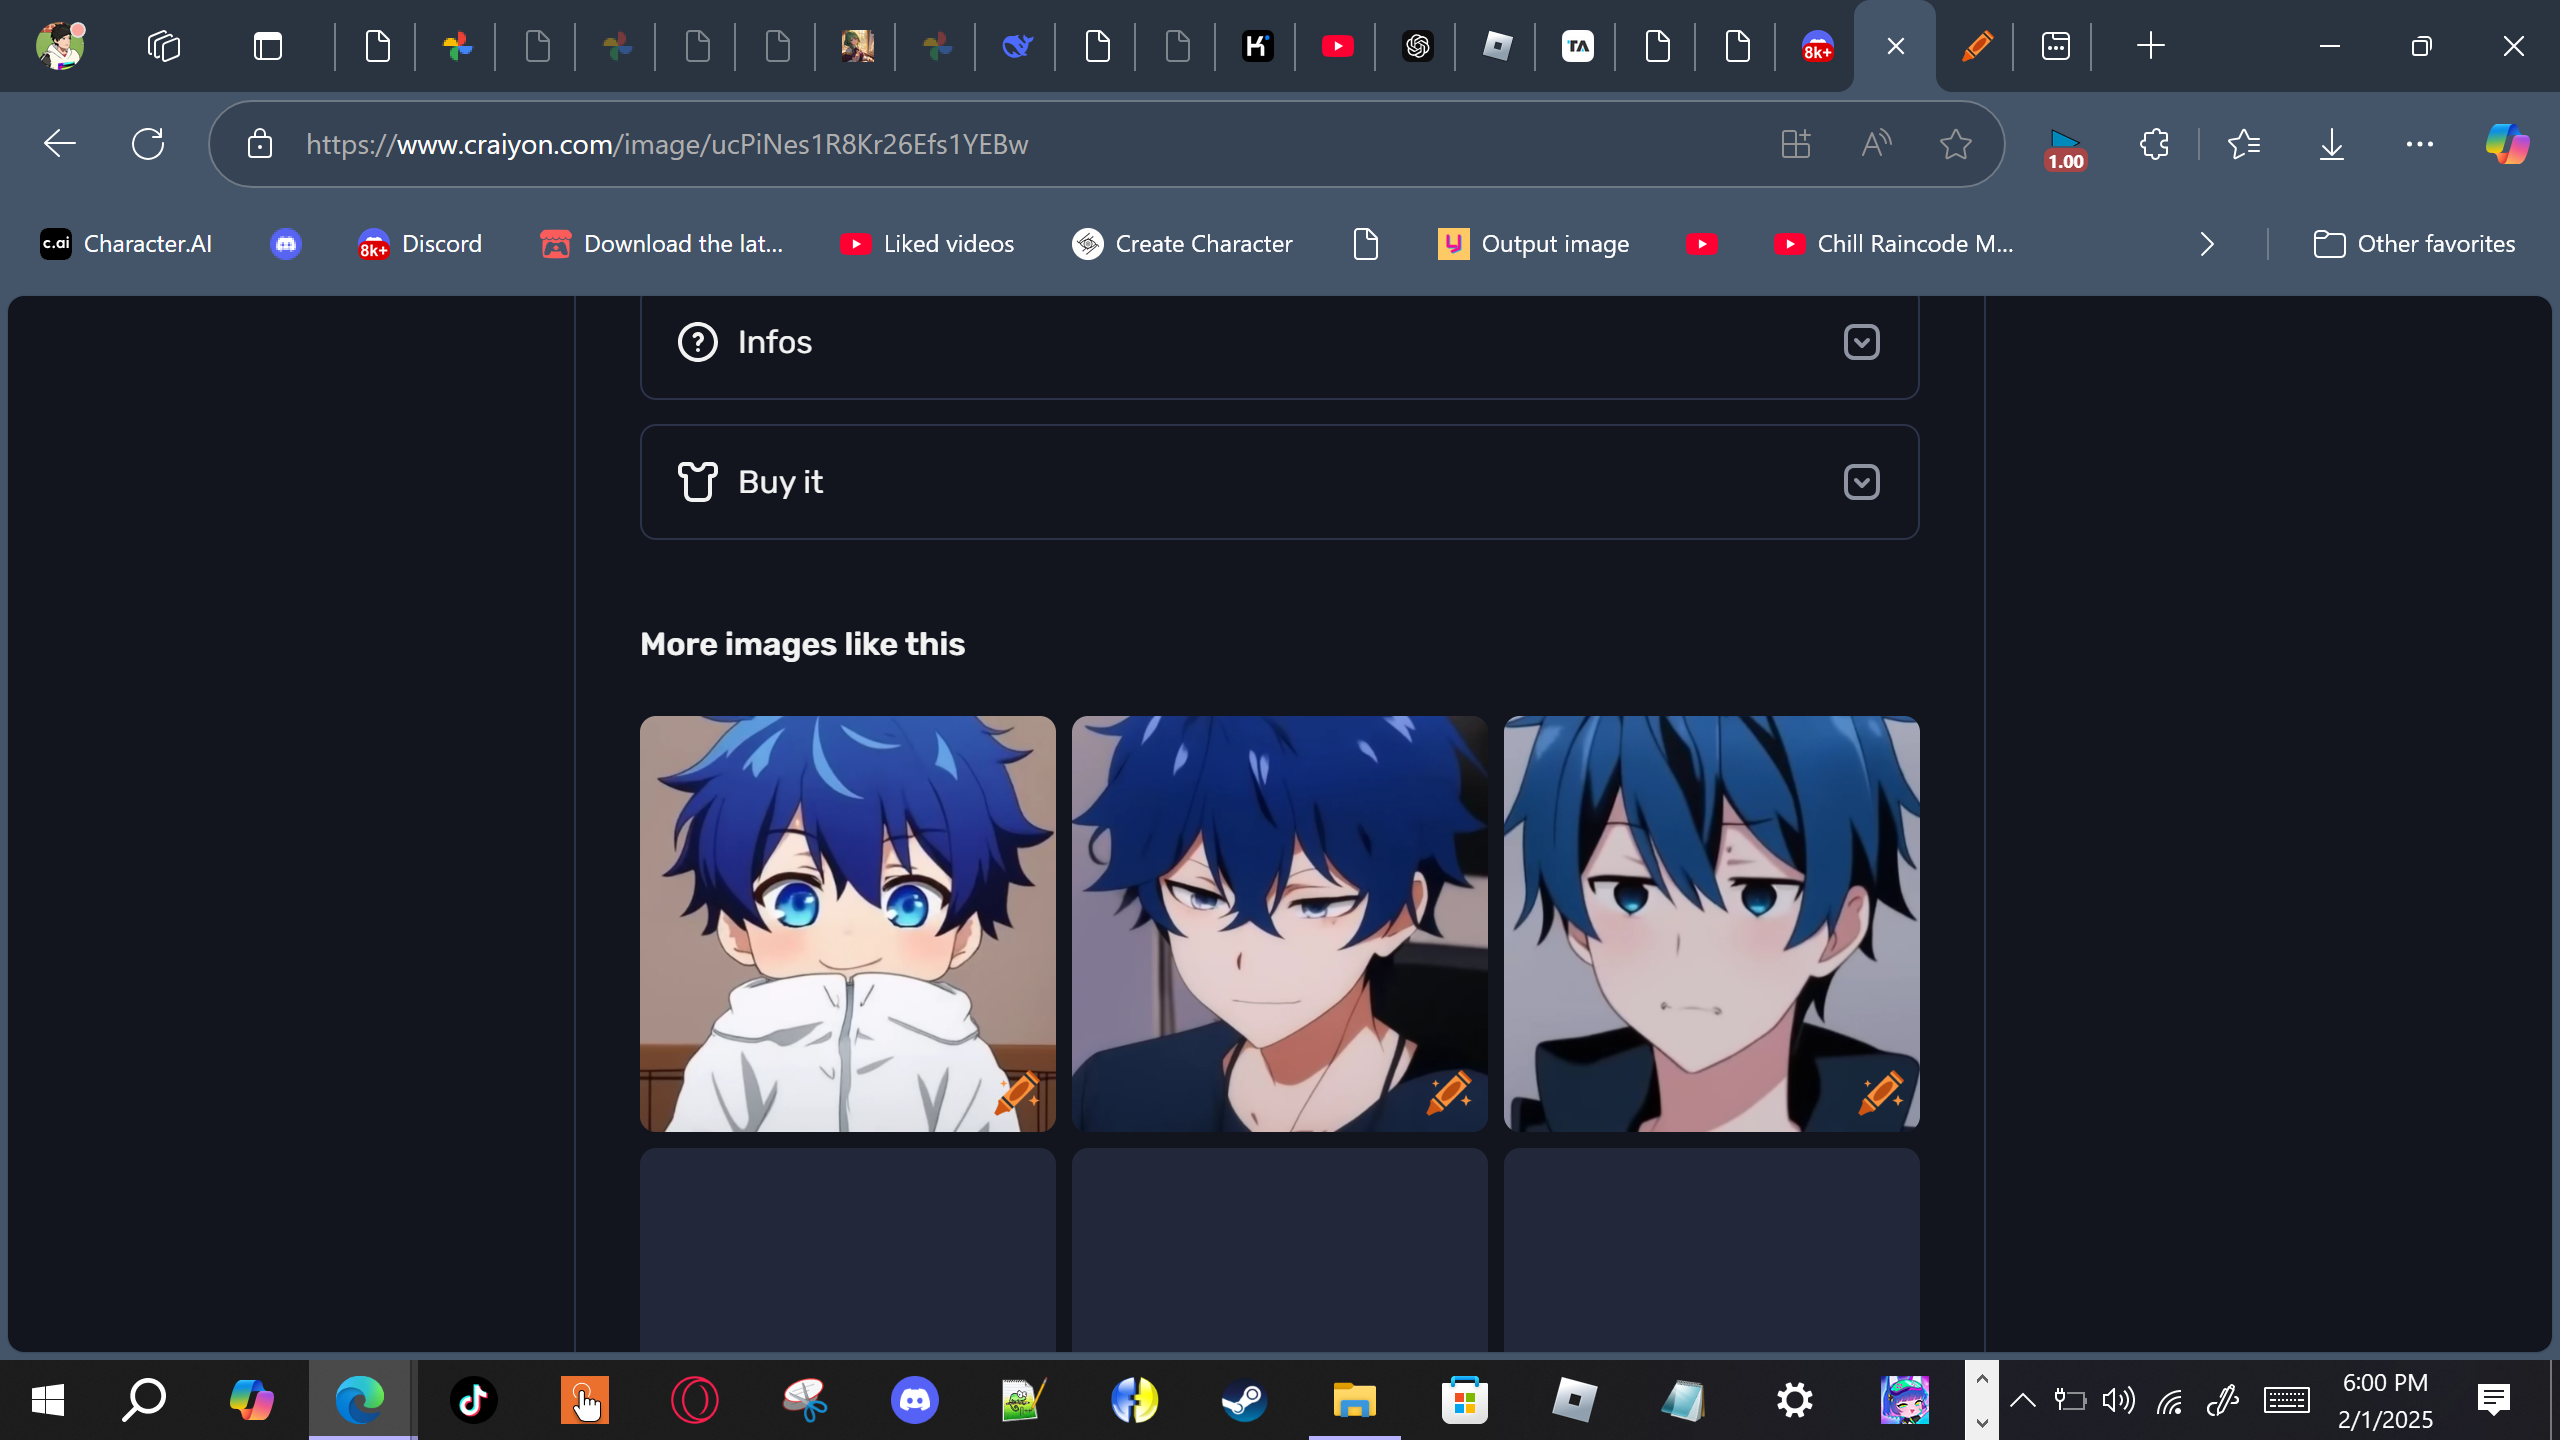Click crayon icon on middle anime image
The image size is (2560, 1440).
[x=1449, y=1092]
